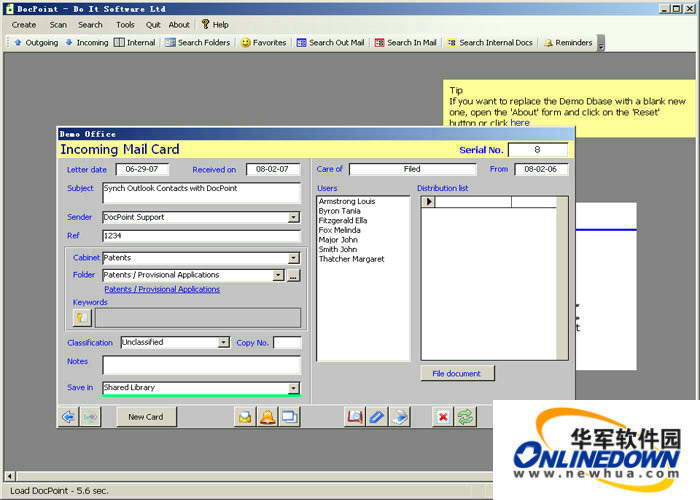The height and width of the screenshot is (500, 700).
Task: Select user Fitzgerald Ella
Action: tap(342, 221)
